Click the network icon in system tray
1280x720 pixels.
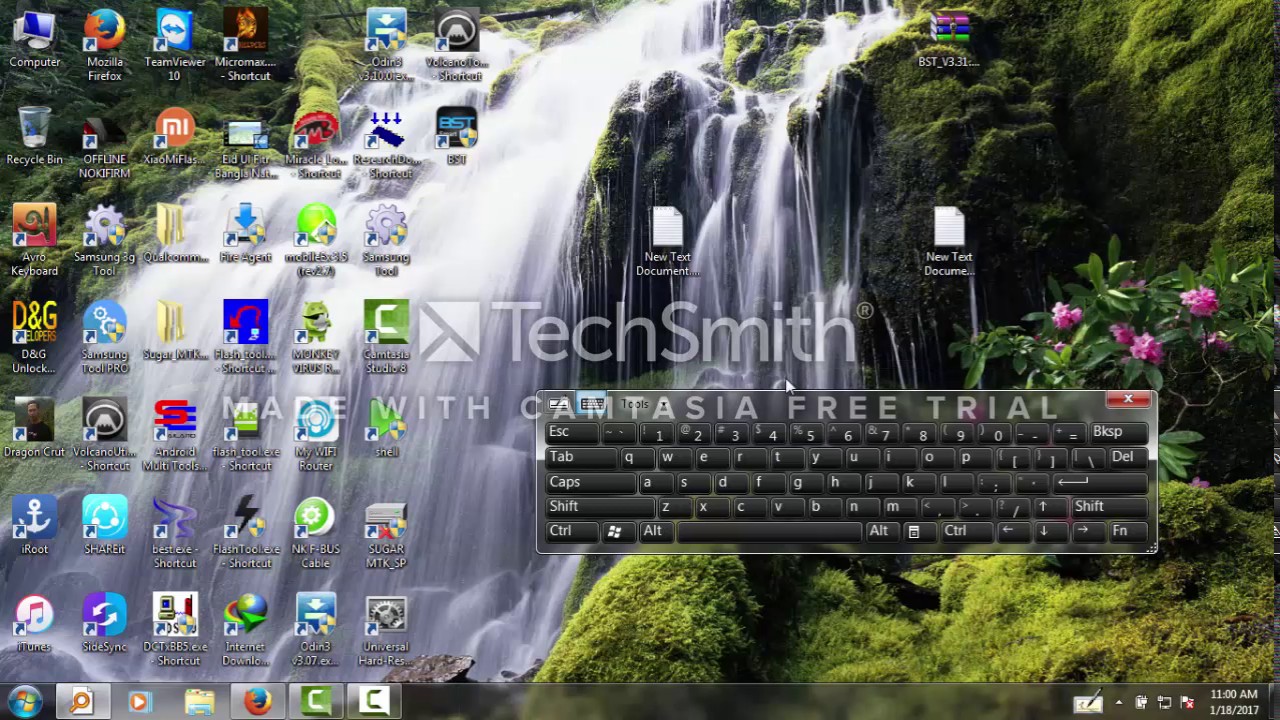pyautogui.click(x=1165, y=702)
